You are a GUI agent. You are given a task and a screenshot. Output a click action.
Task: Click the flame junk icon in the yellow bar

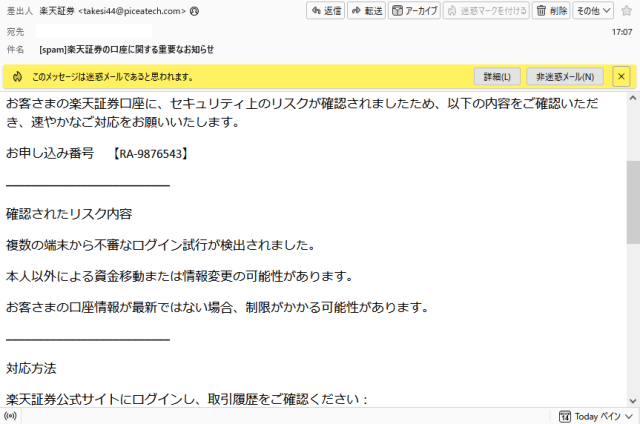tap(17, 77)
